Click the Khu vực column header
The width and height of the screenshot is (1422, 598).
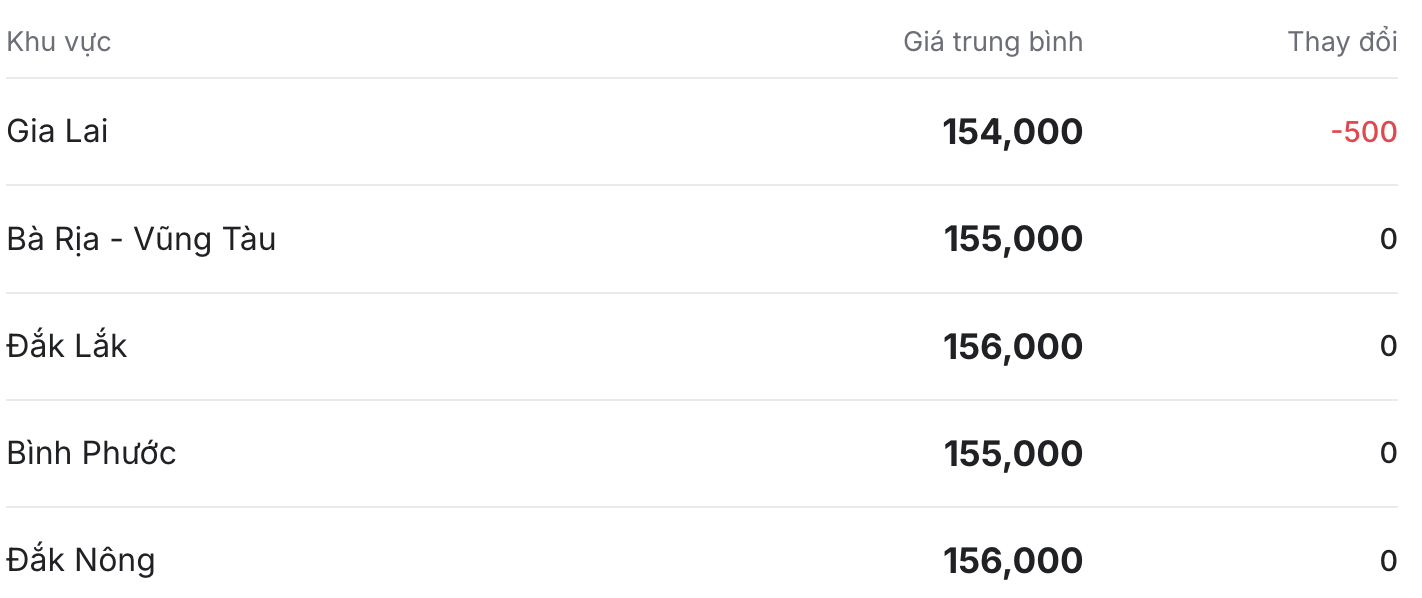[x=59, y=42]
